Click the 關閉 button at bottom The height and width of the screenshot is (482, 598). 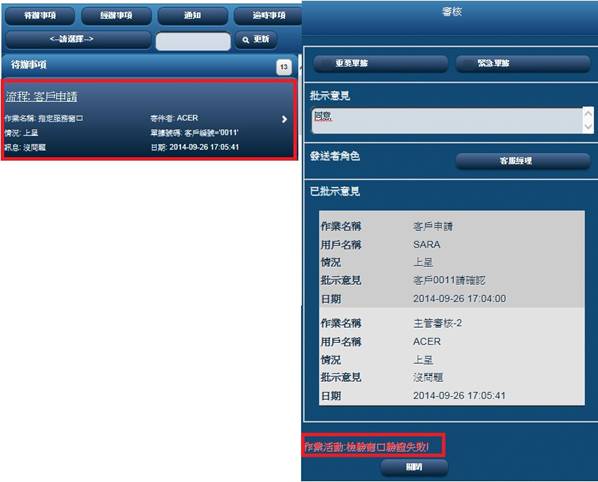coord(414,468)
